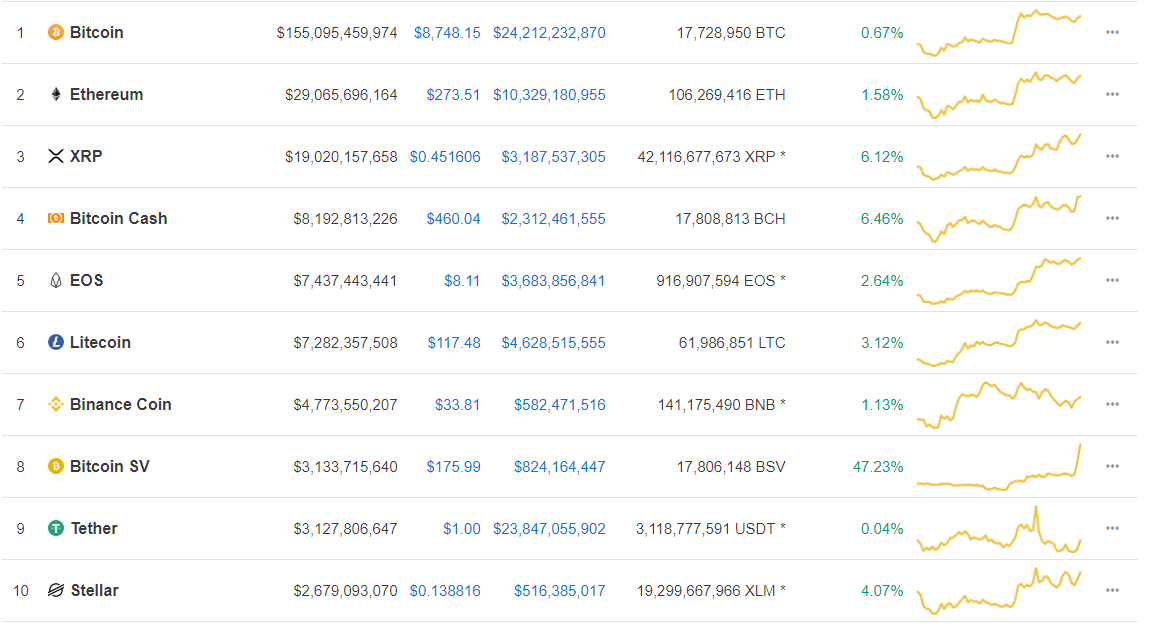
Task: Open the more options menu for Tether
Action: 1112,528
